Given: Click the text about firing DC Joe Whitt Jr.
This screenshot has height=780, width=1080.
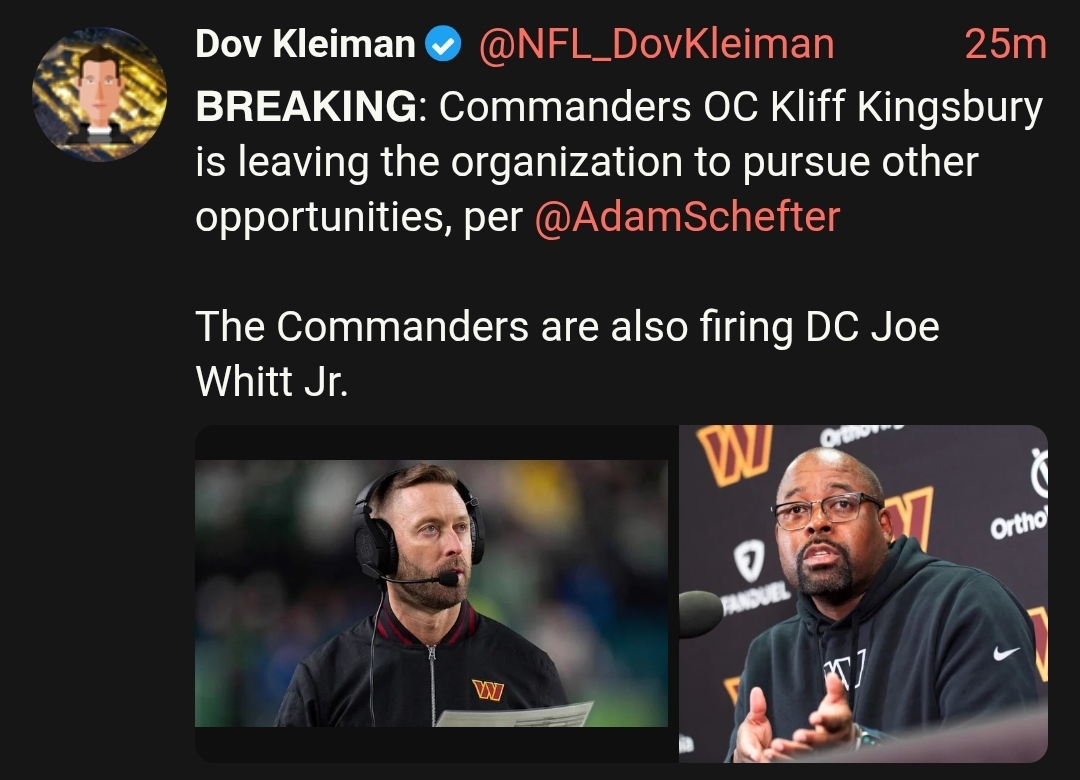Looking at the screenshot, I should (x=568, y=353).
